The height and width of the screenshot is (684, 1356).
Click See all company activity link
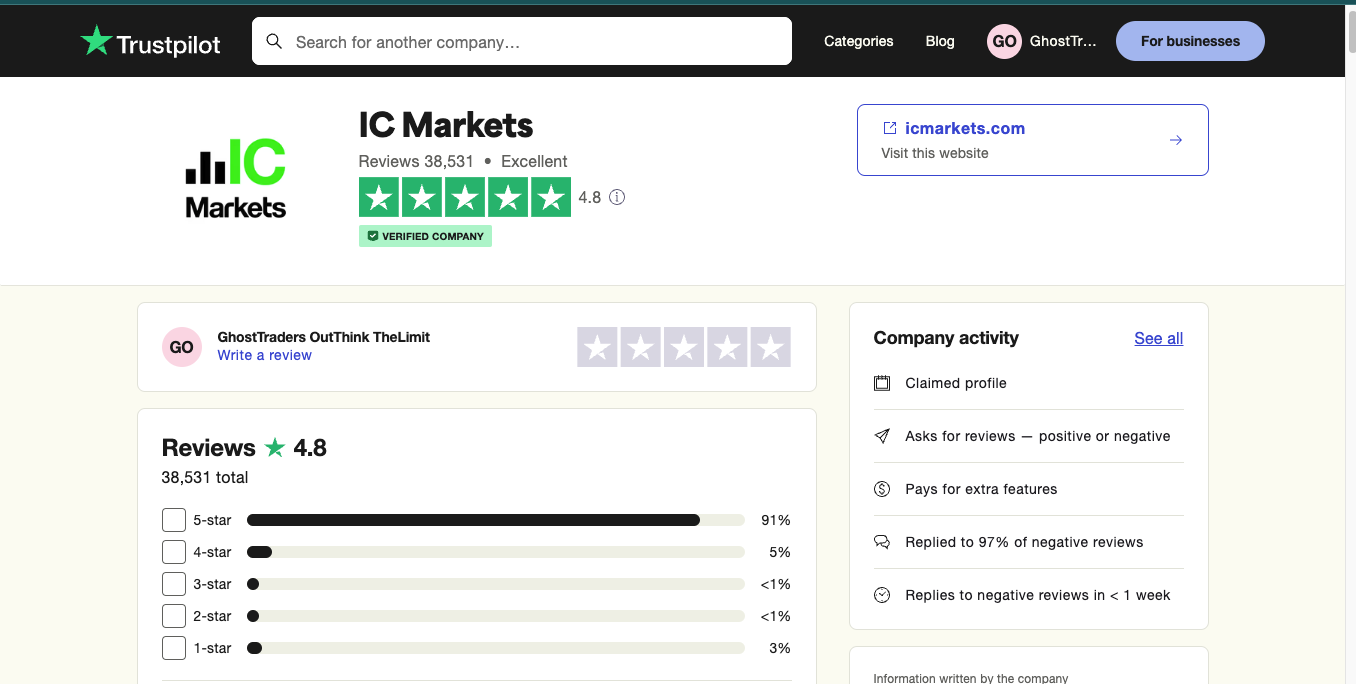coord(1158,338)
